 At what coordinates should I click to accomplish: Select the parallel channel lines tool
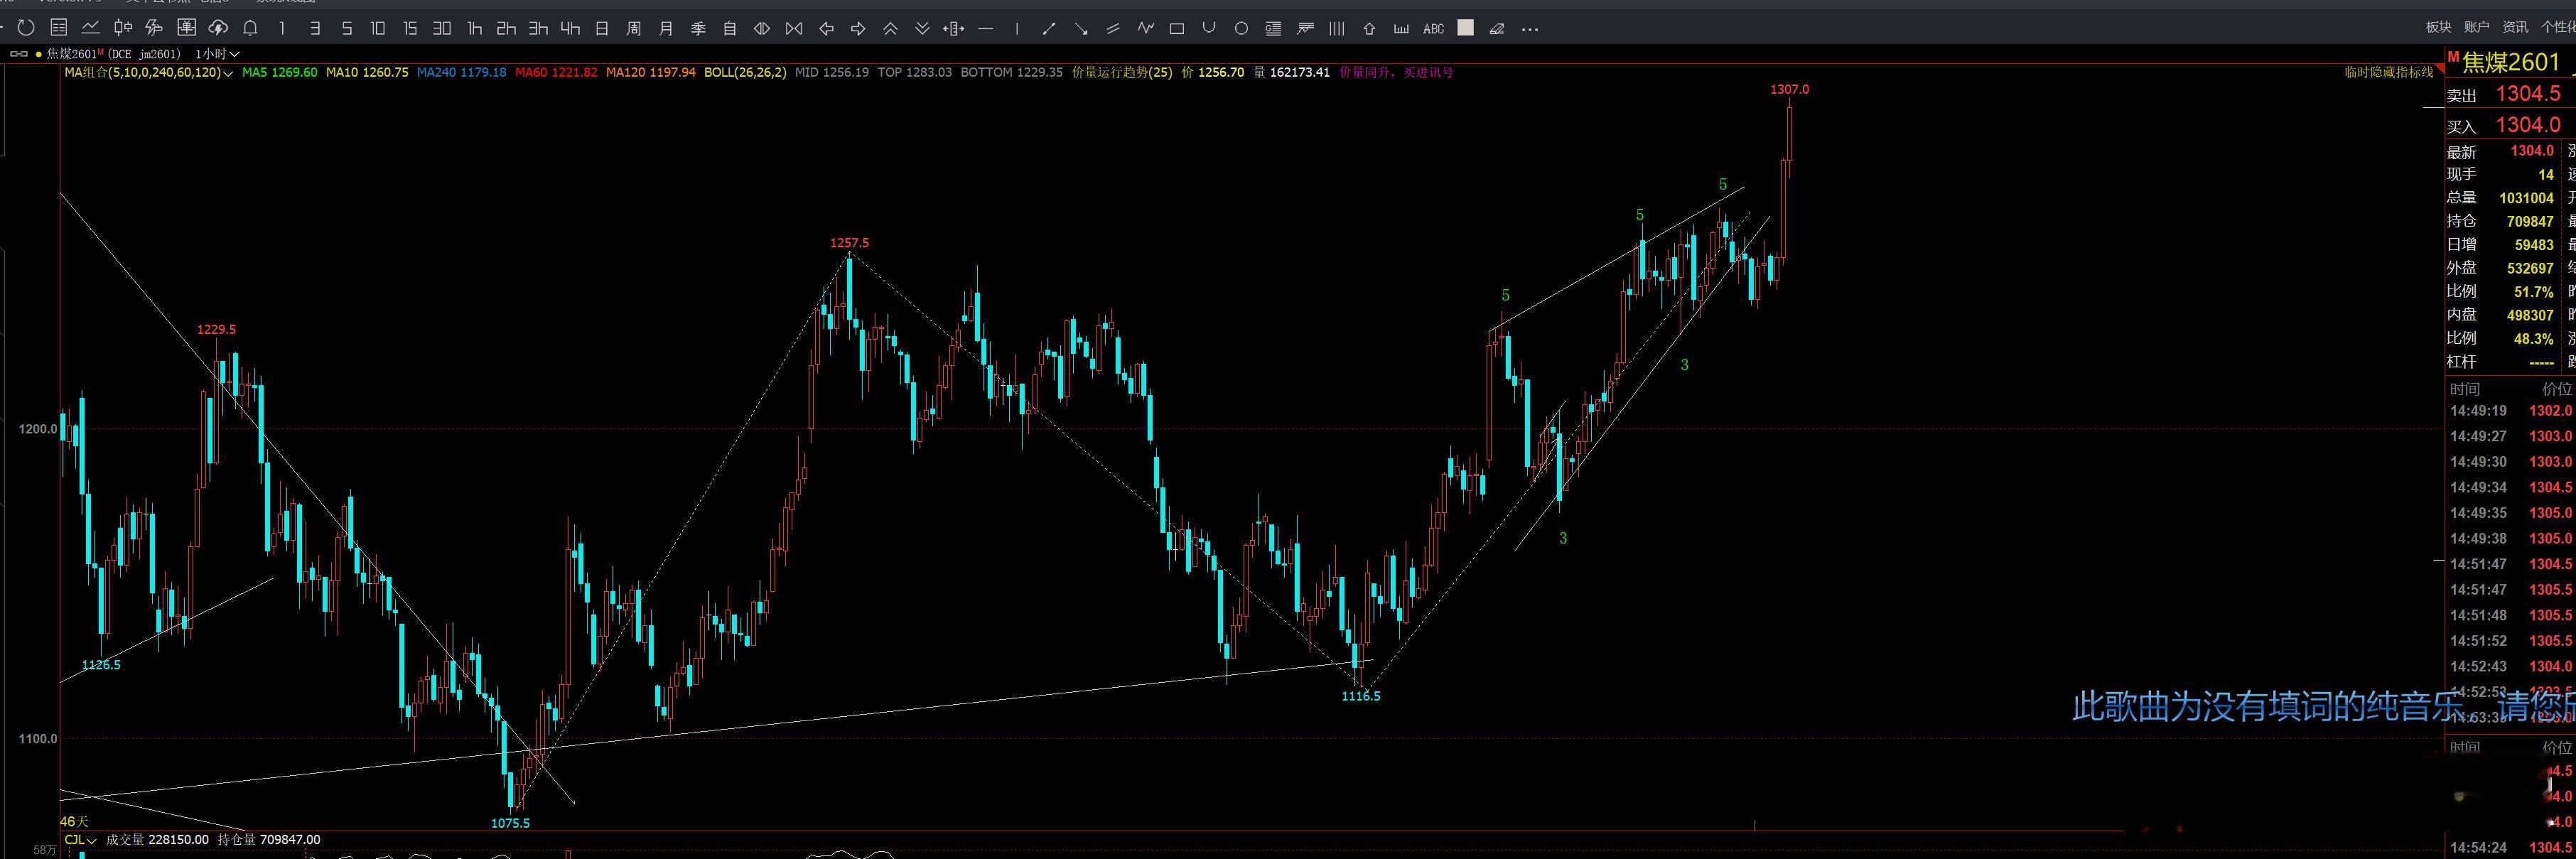(x=1113, y=29)
